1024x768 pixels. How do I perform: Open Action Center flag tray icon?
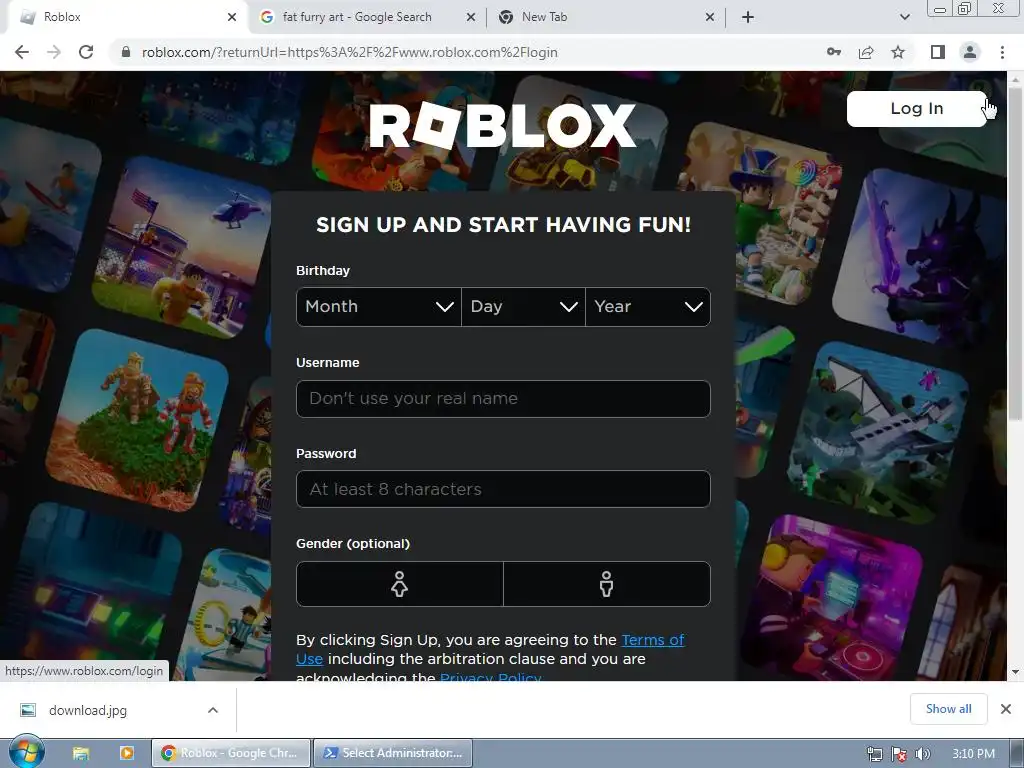pos(899,754)
